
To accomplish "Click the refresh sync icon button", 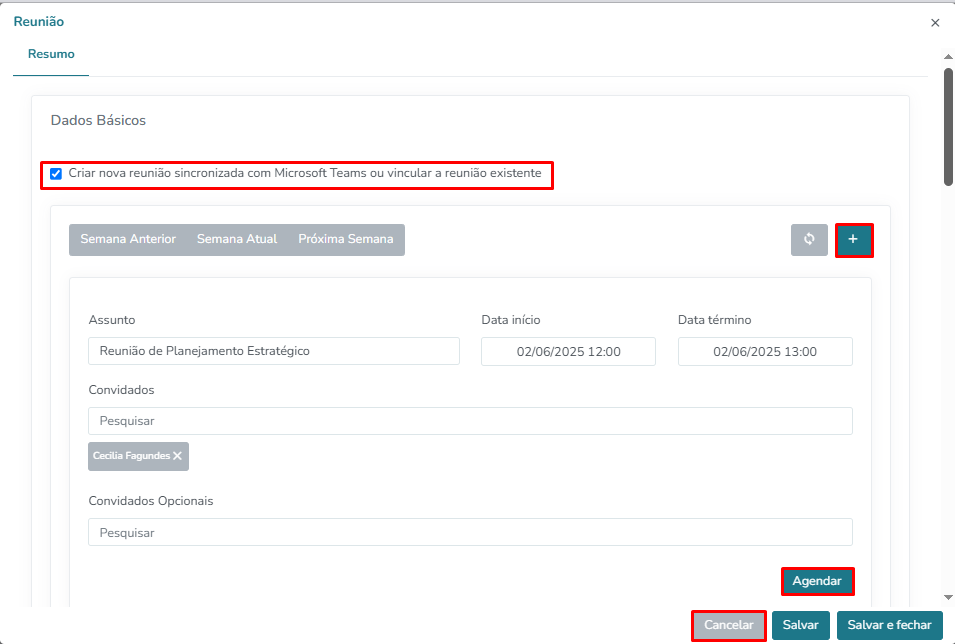I will click(809, 239).
